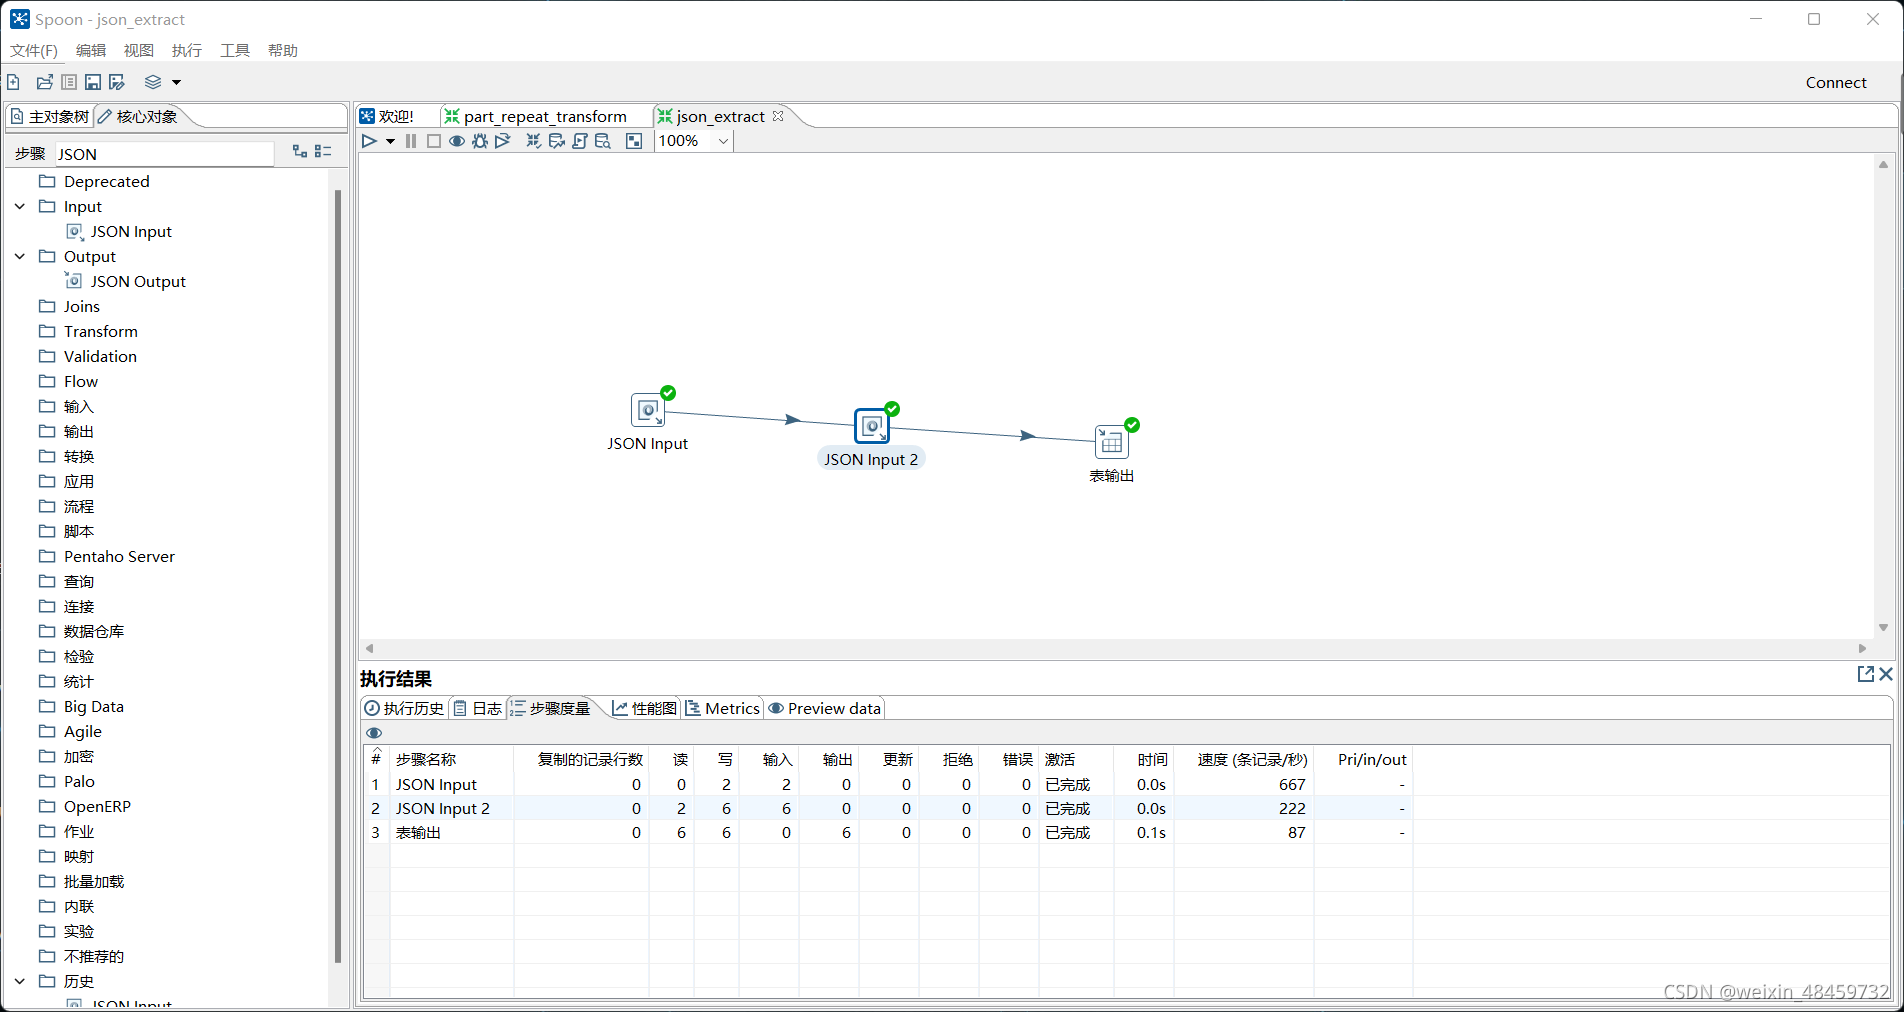Click the 步骤名称 column header
This screenshot has height=1012, width=1904.
tap(451, 759)
